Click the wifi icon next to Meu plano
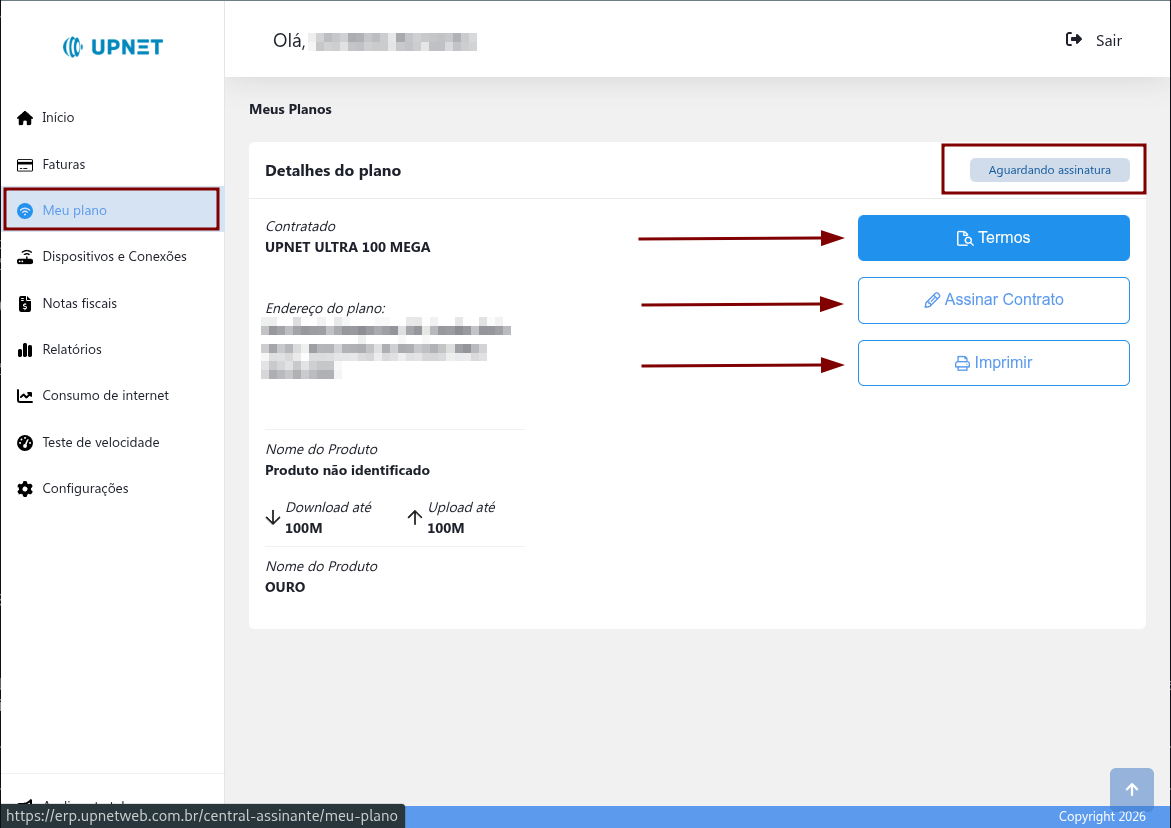Screen dimensions: 1171x828 point(26,211)
